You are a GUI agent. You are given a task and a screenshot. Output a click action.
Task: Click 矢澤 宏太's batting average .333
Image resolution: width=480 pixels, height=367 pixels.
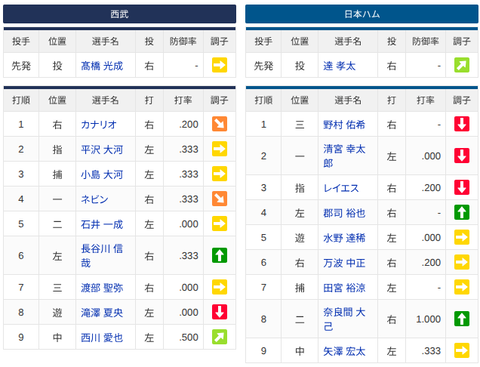click(x=431, y=351)
